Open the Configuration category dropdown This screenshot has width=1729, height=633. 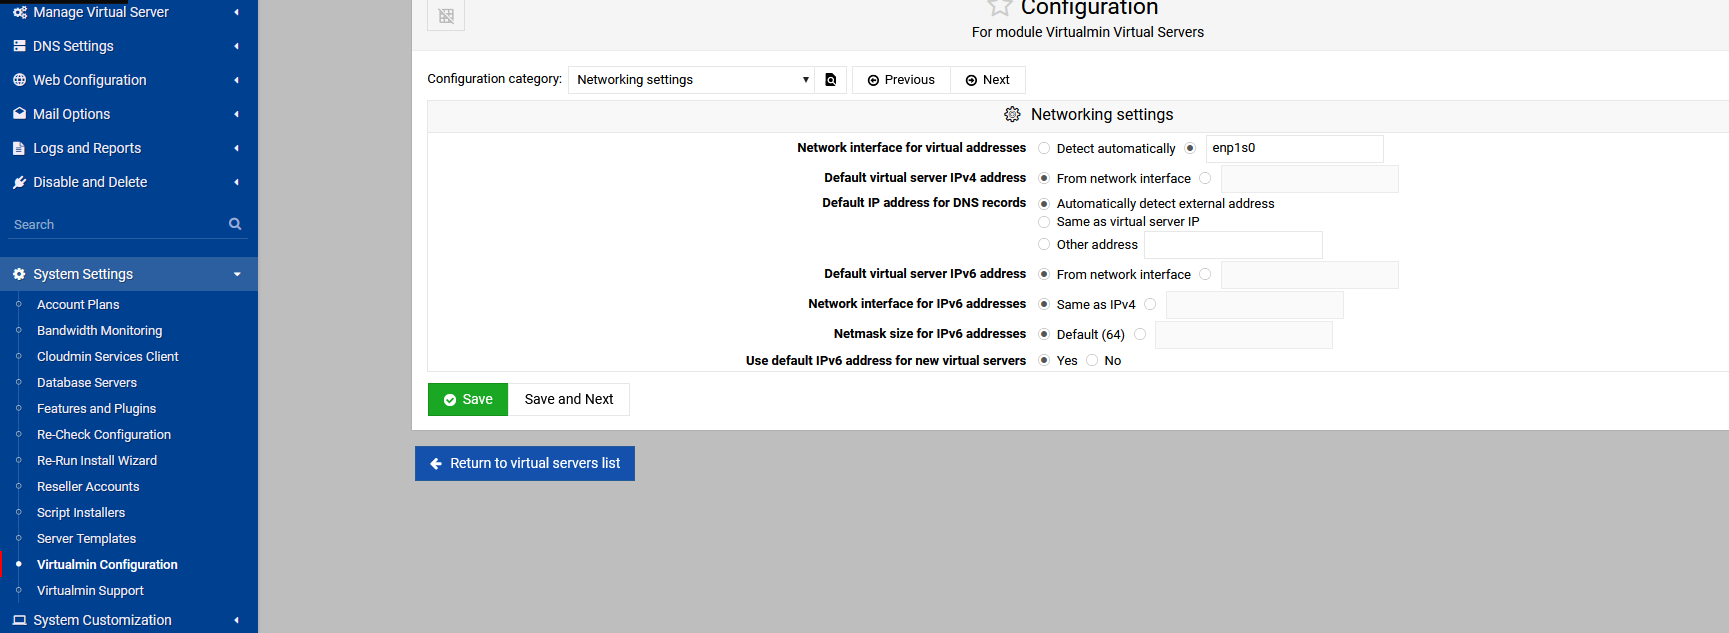[x=692, y=80]
